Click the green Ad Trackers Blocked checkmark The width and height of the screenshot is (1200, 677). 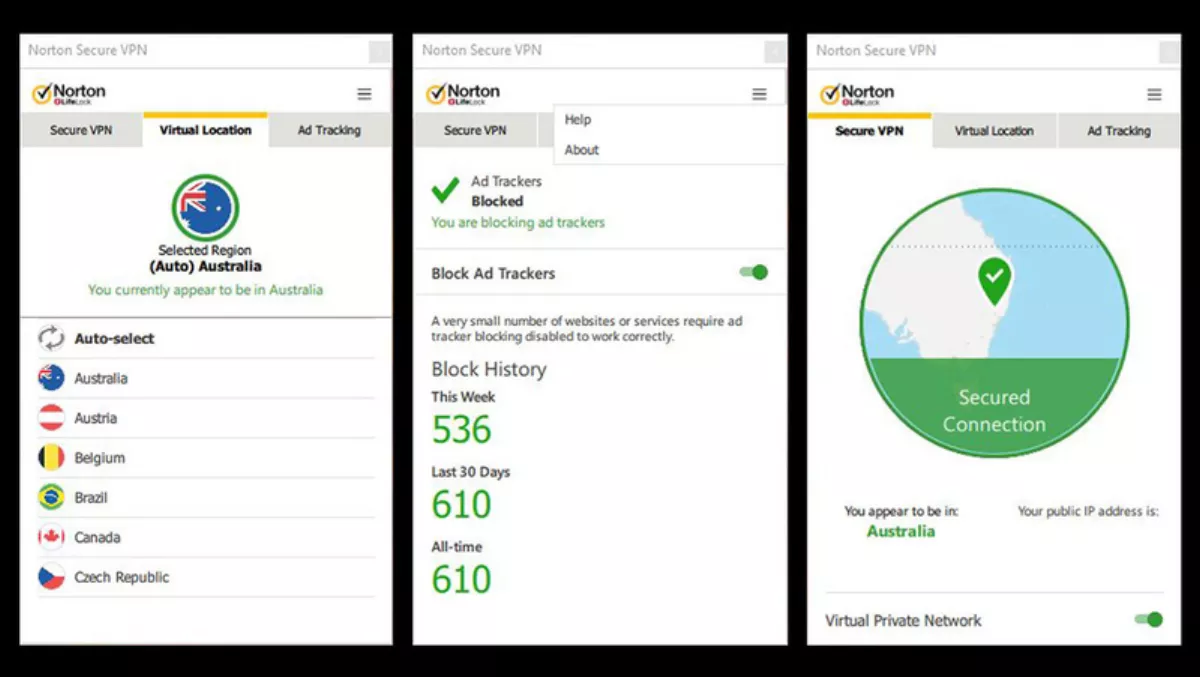(x=446, y=190)
